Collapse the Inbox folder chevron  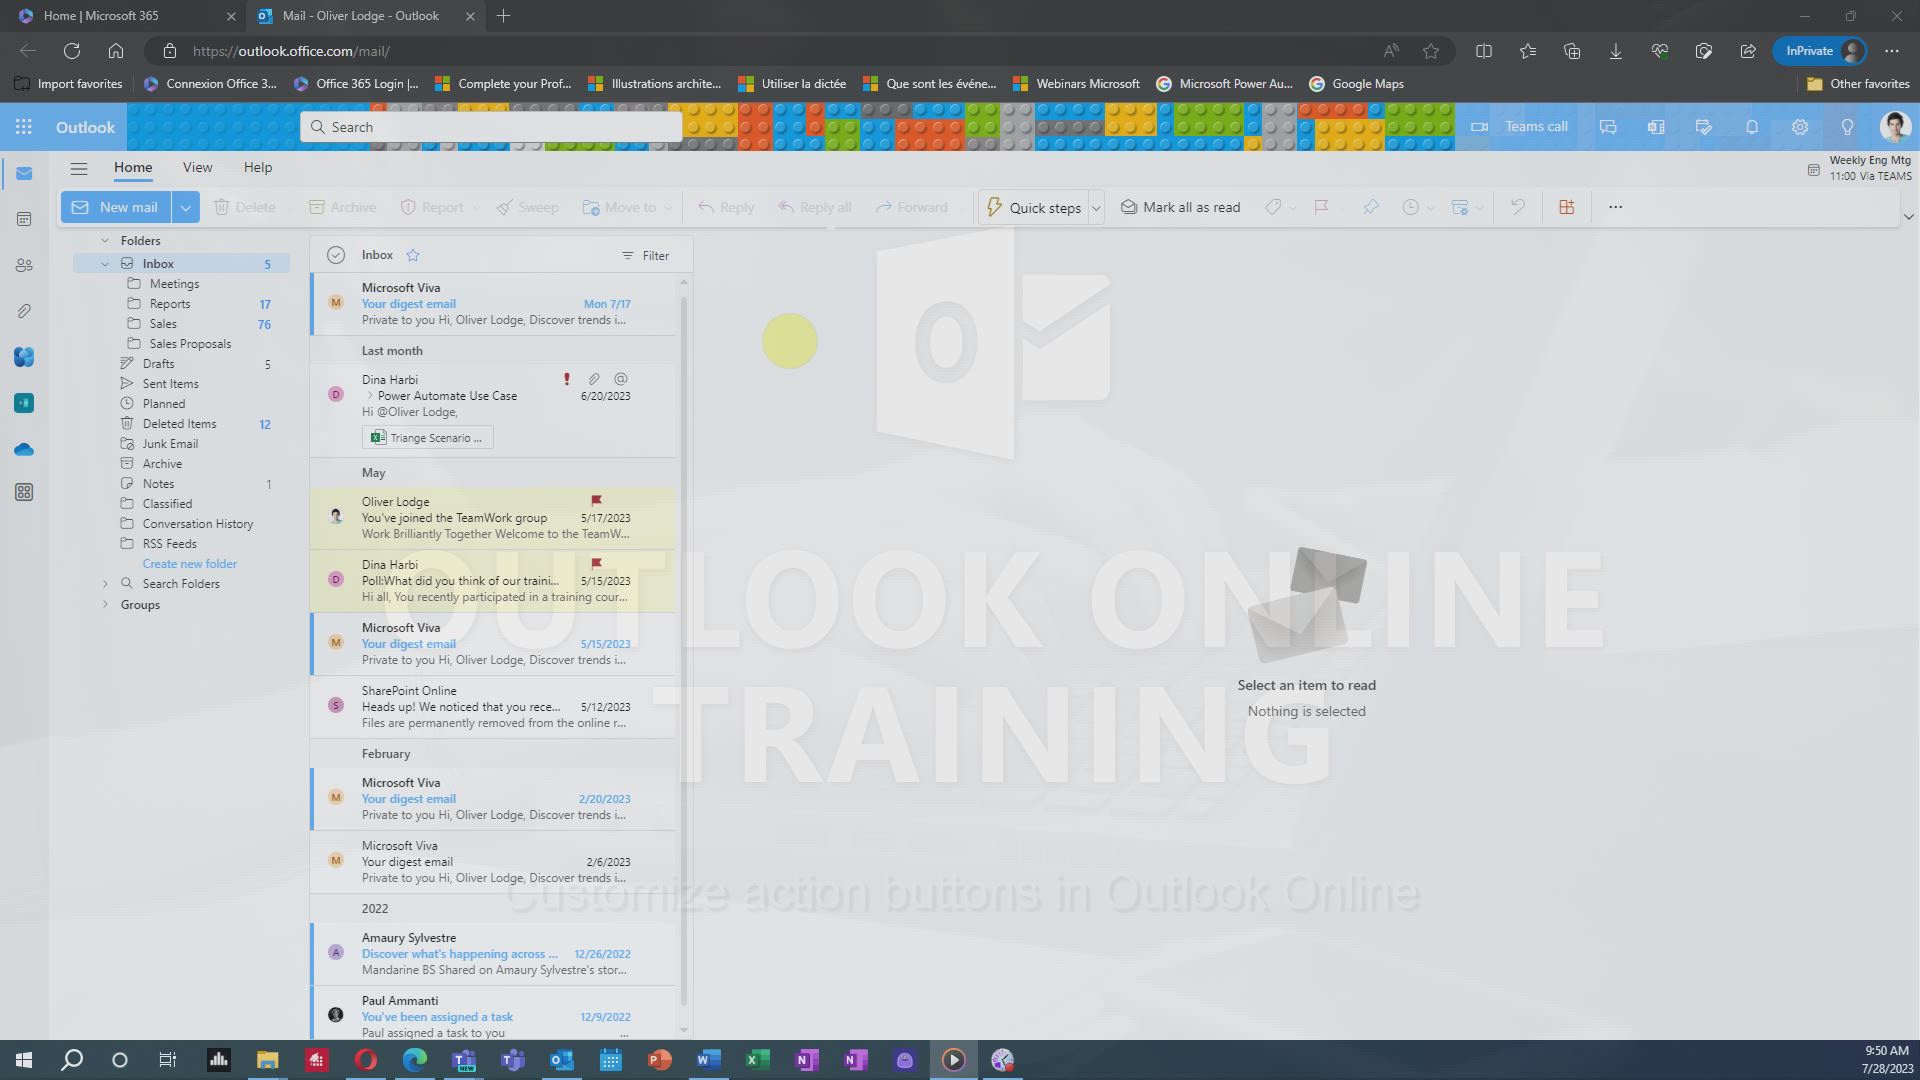tap(105, 264)
